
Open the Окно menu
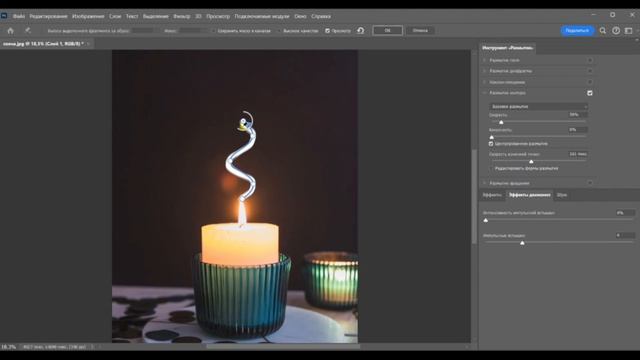click(300, 16)
